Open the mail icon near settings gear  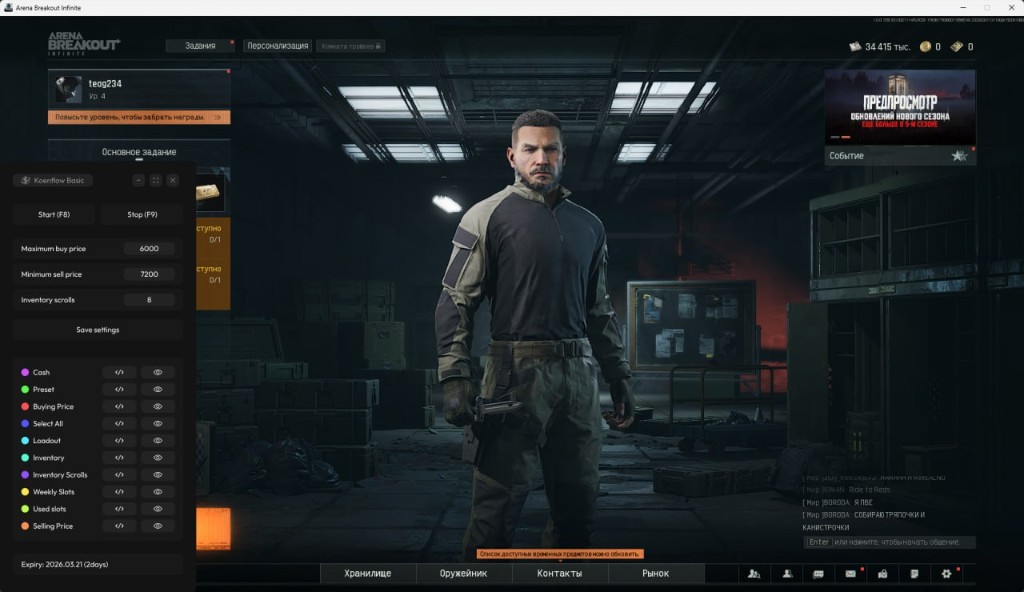[x=851, y=574]
